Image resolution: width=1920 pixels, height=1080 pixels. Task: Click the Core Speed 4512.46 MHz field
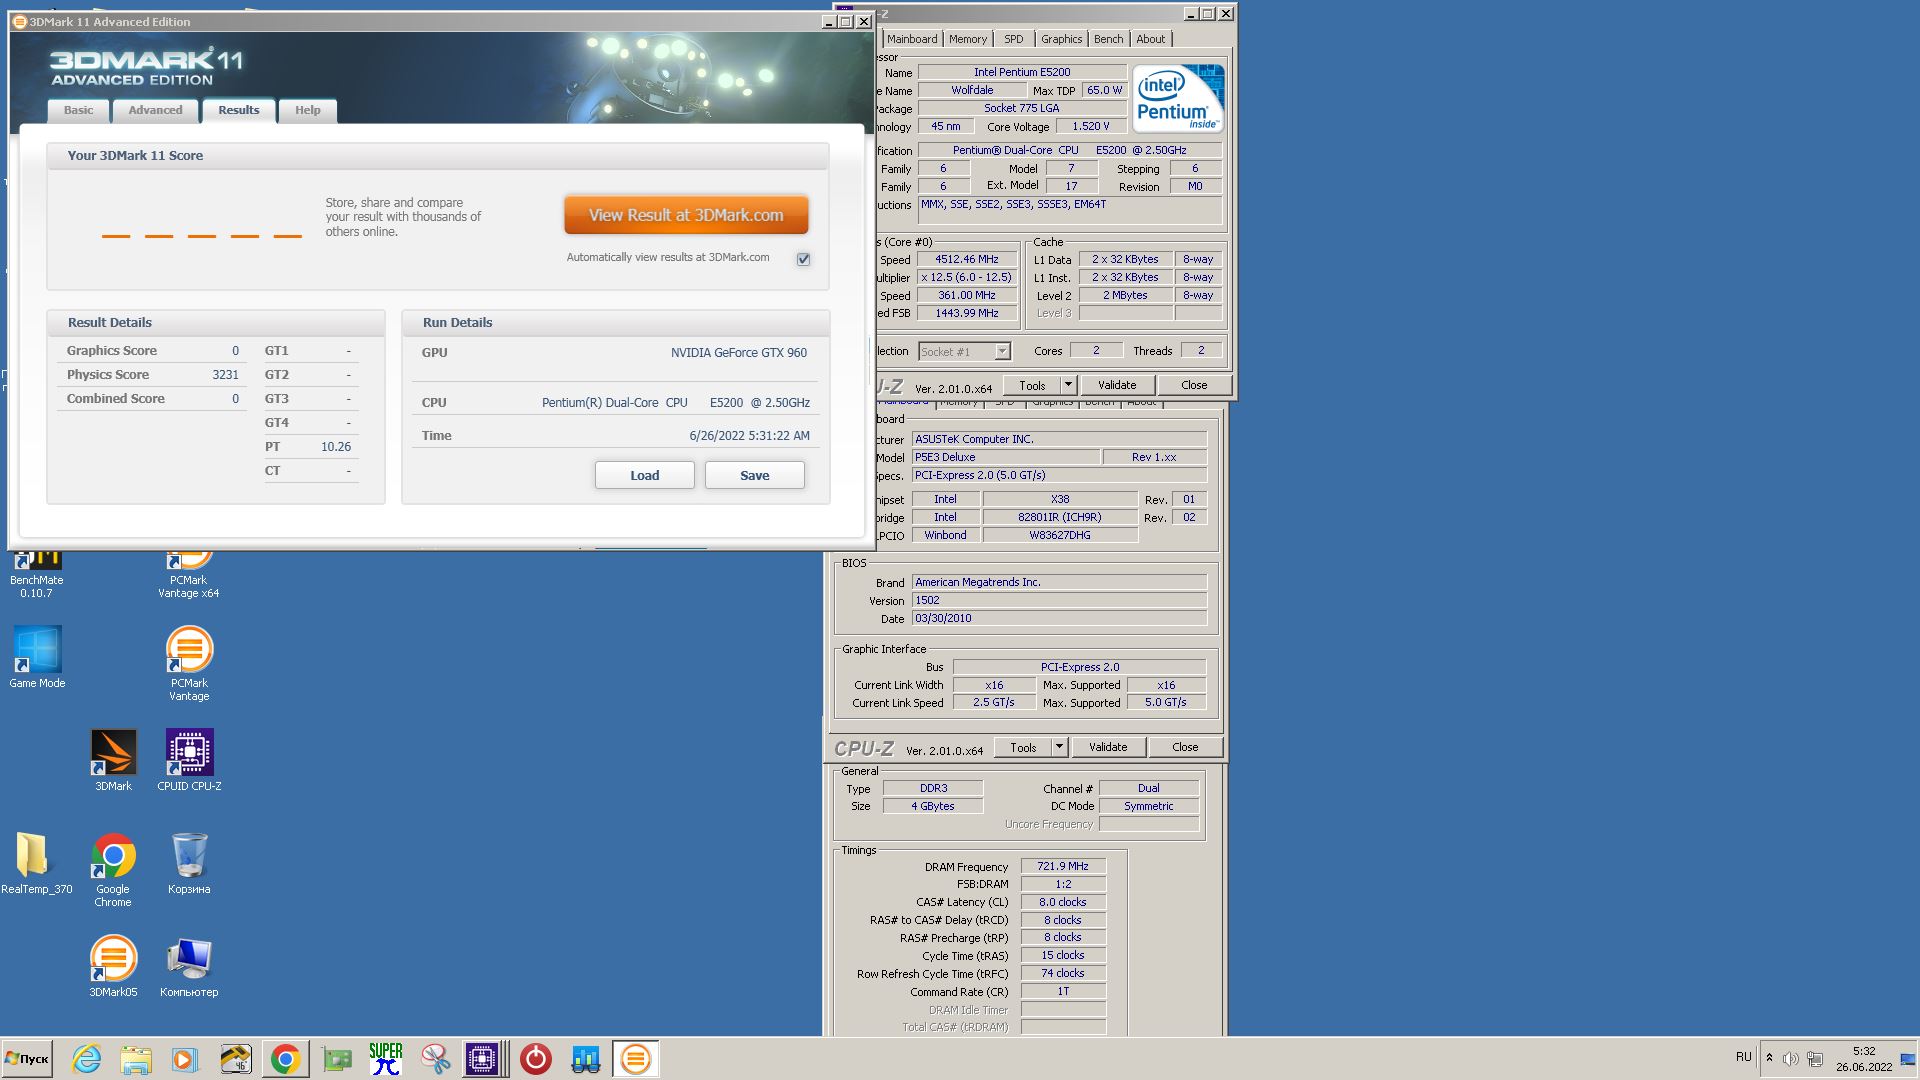pos(966,259)
